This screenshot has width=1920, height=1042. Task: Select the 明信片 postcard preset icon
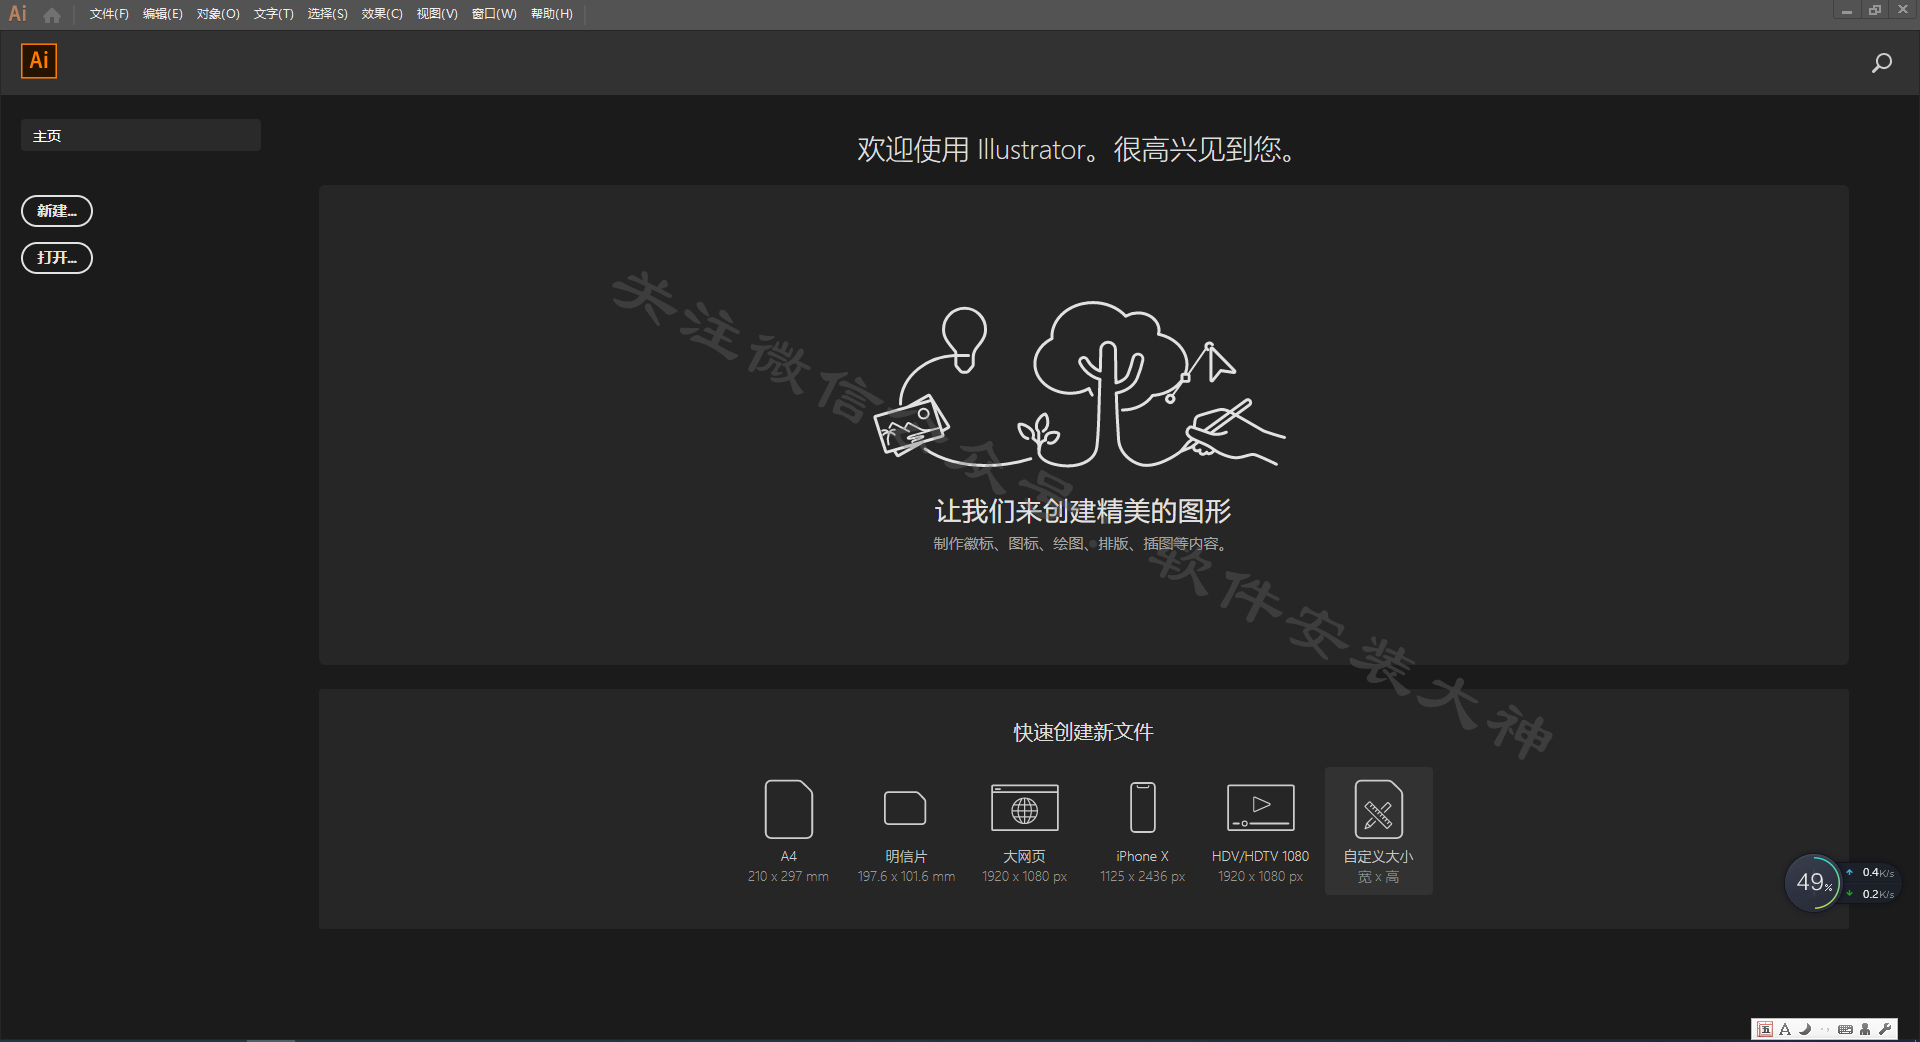point(905,808)
